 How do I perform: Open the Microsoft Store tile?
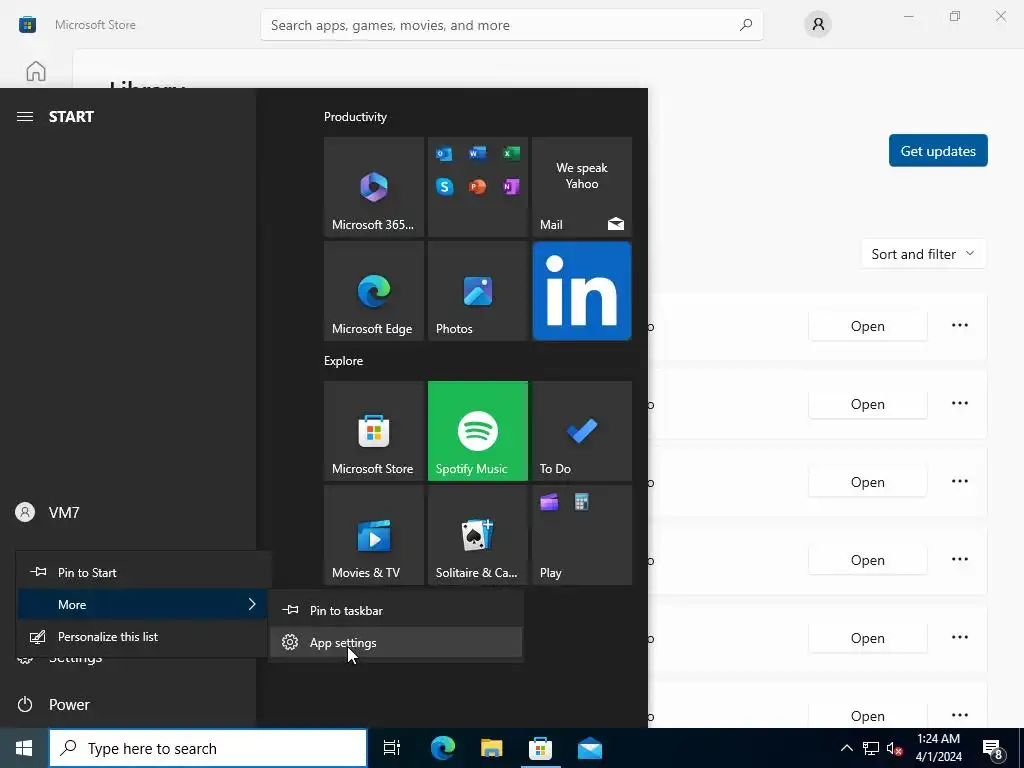tap(374, 431)
